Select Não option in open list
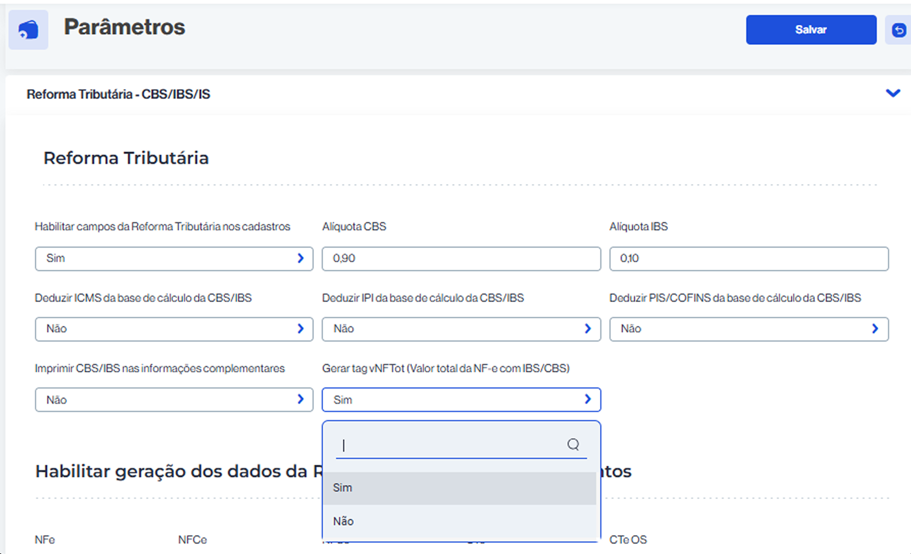 460,521
